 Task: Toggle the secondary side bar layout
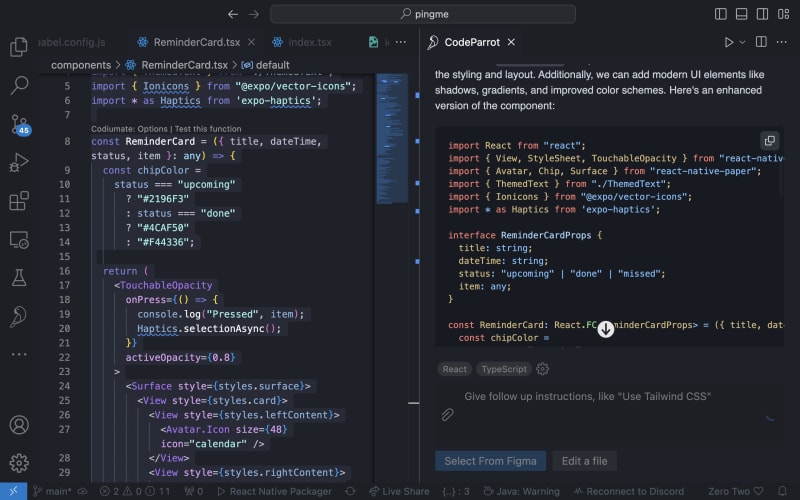pos(762,14)
